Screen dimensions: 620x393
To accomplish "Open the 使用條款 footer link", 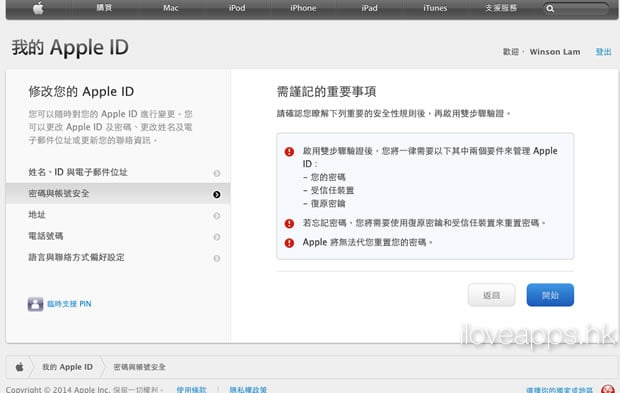I will [x=191, y=389].
